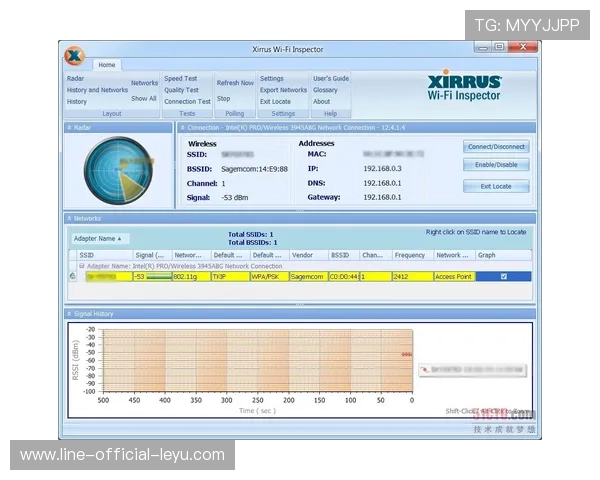Collapse the Adapter Name group row
Screen dimensions: 600x480
coord(82,266)
